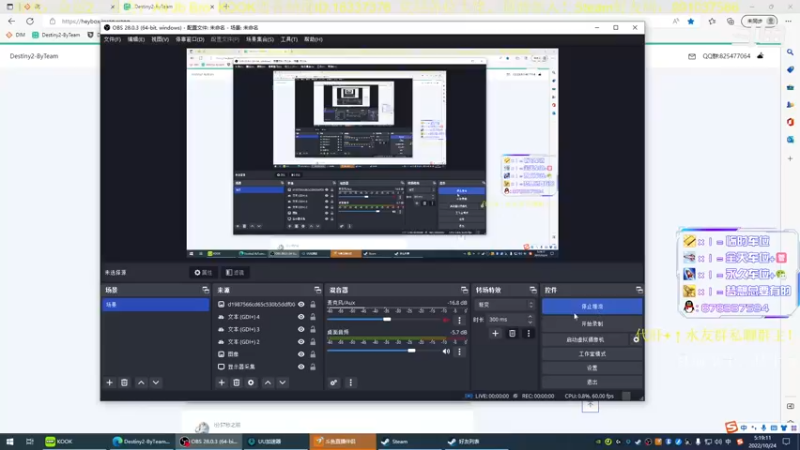Open 文件(F) File menu
Image resolution: width=800 pixels, height=450 pixels.
pyautogui.click(x=112, y=39)
